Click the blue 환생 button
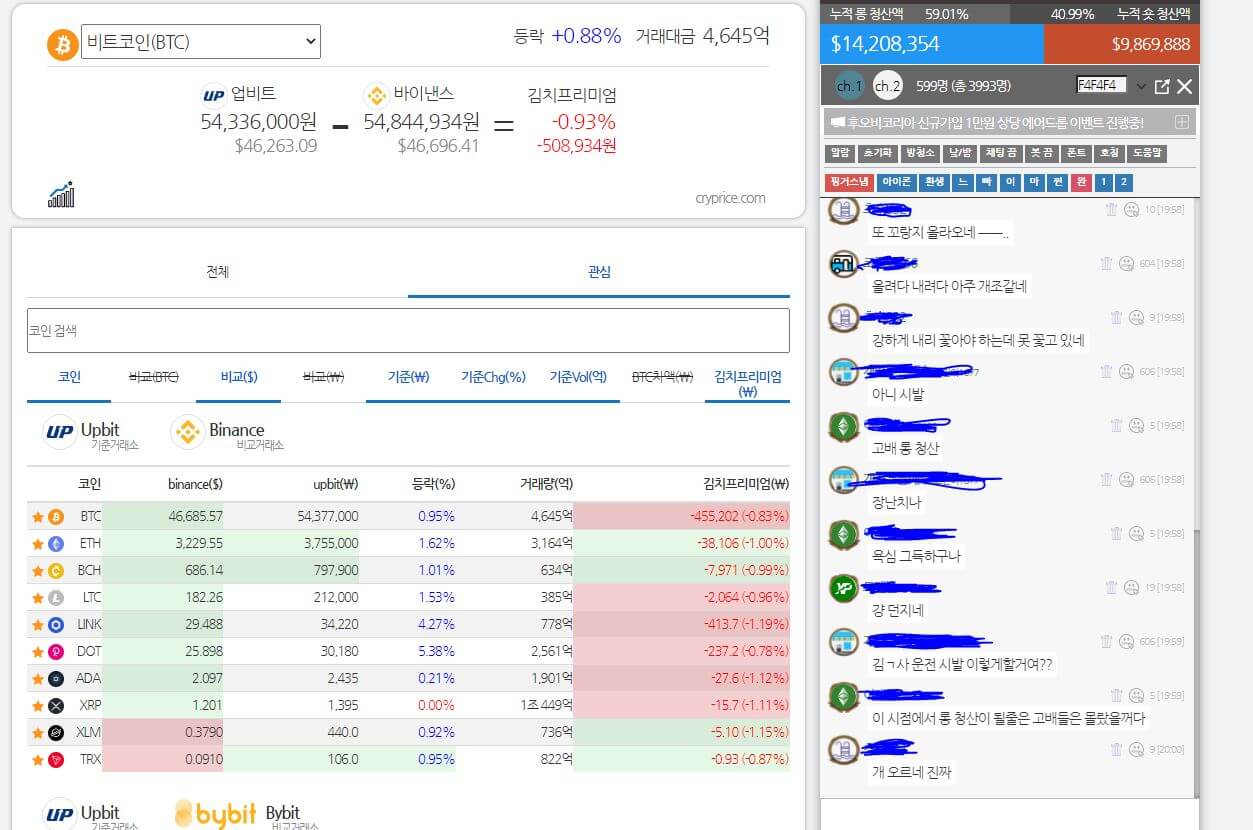The image size is (1253, 830). [x=935, y=183]
